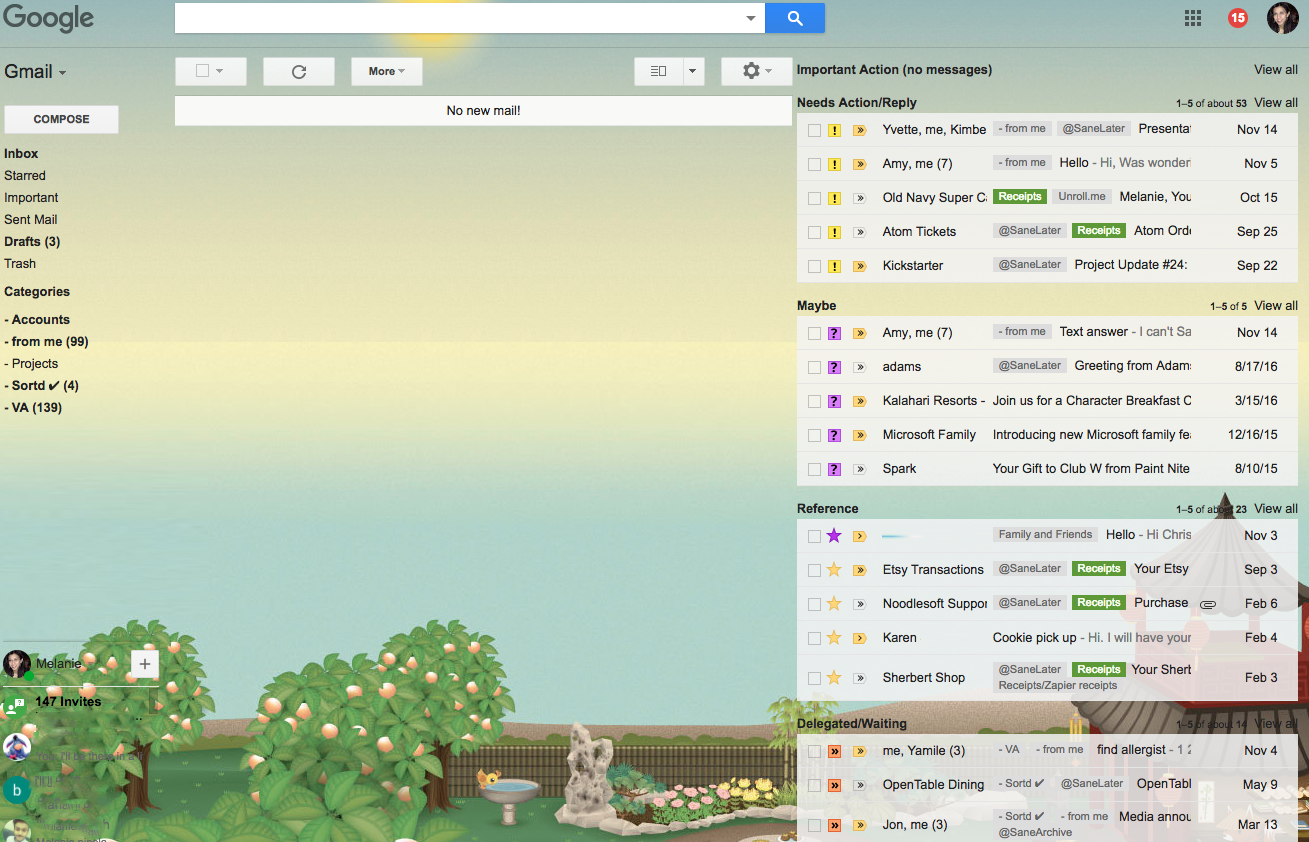Check the OpenTable Dining email checkbox
Image resolution: width=1309 pixels, height=842 pixels.
coord(814,785)
